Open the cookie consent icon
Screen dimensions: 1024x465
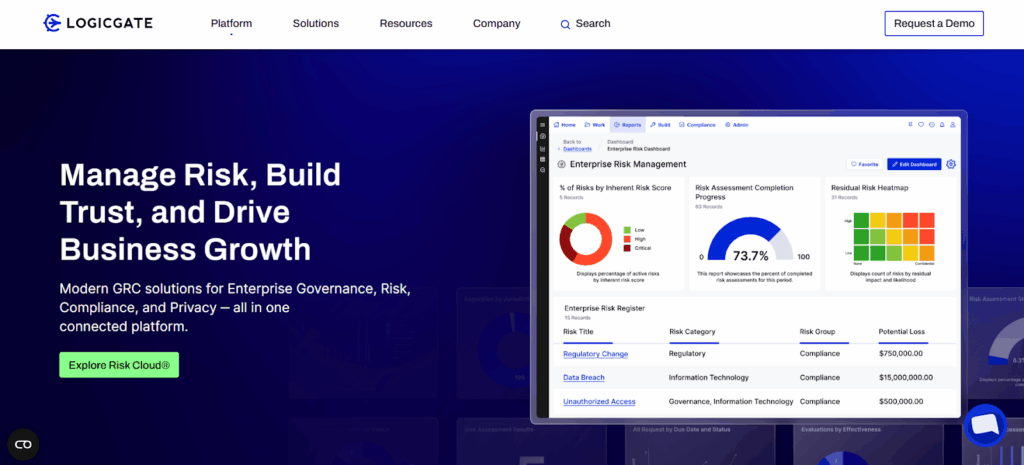pos(23,444)
